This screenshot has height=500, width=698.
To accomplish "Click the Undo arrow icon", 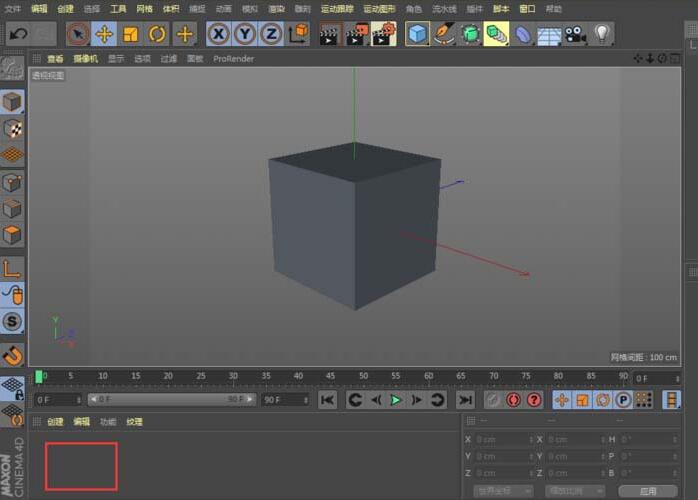I will tap(18, 34).
